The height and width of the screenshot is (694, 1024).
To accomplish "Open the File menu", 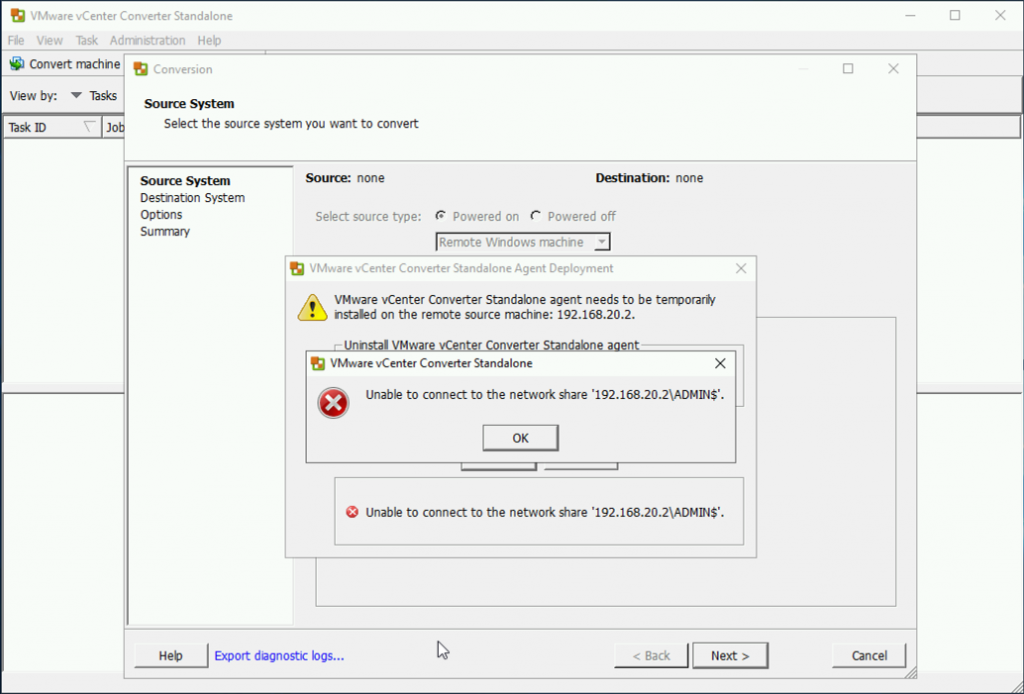I will click(16, 40).
